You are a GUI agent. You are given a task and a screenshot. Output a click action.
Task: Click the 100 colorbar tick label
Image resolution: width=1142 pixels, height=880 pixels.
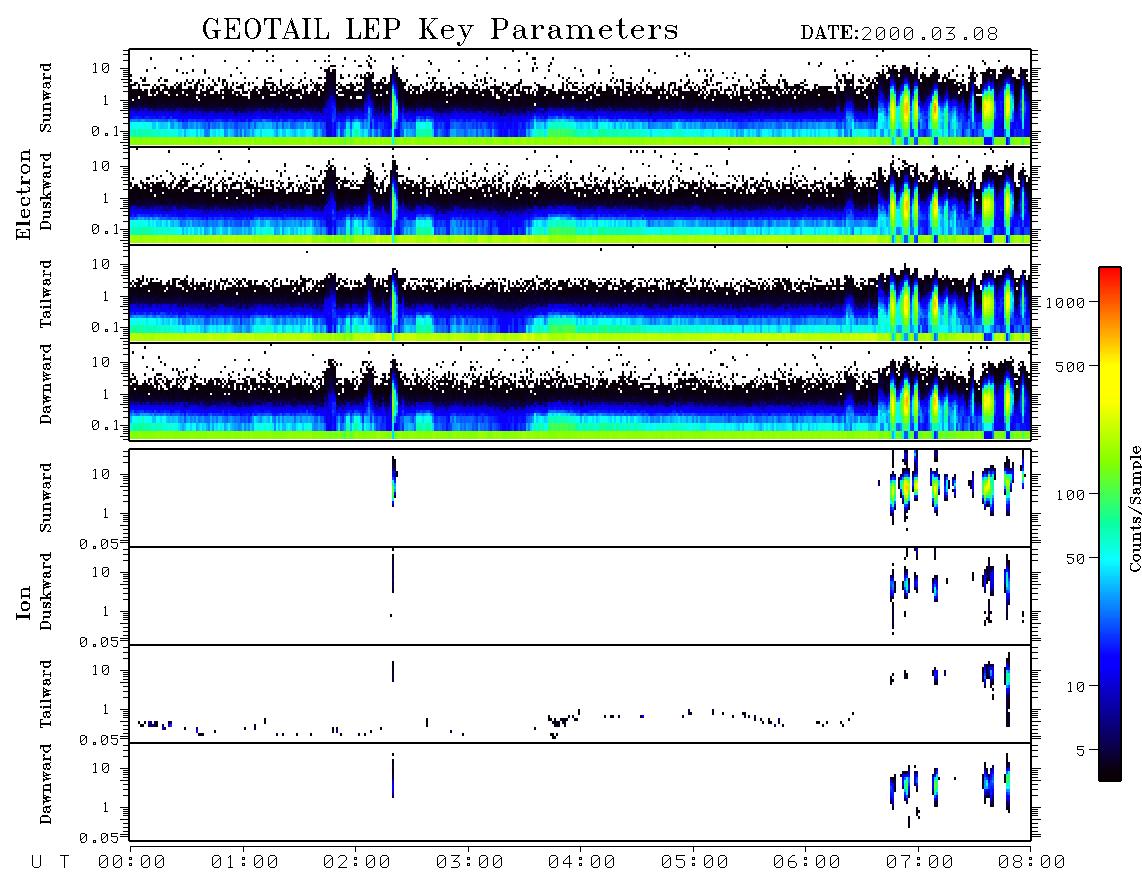(x=1070, y=495)
